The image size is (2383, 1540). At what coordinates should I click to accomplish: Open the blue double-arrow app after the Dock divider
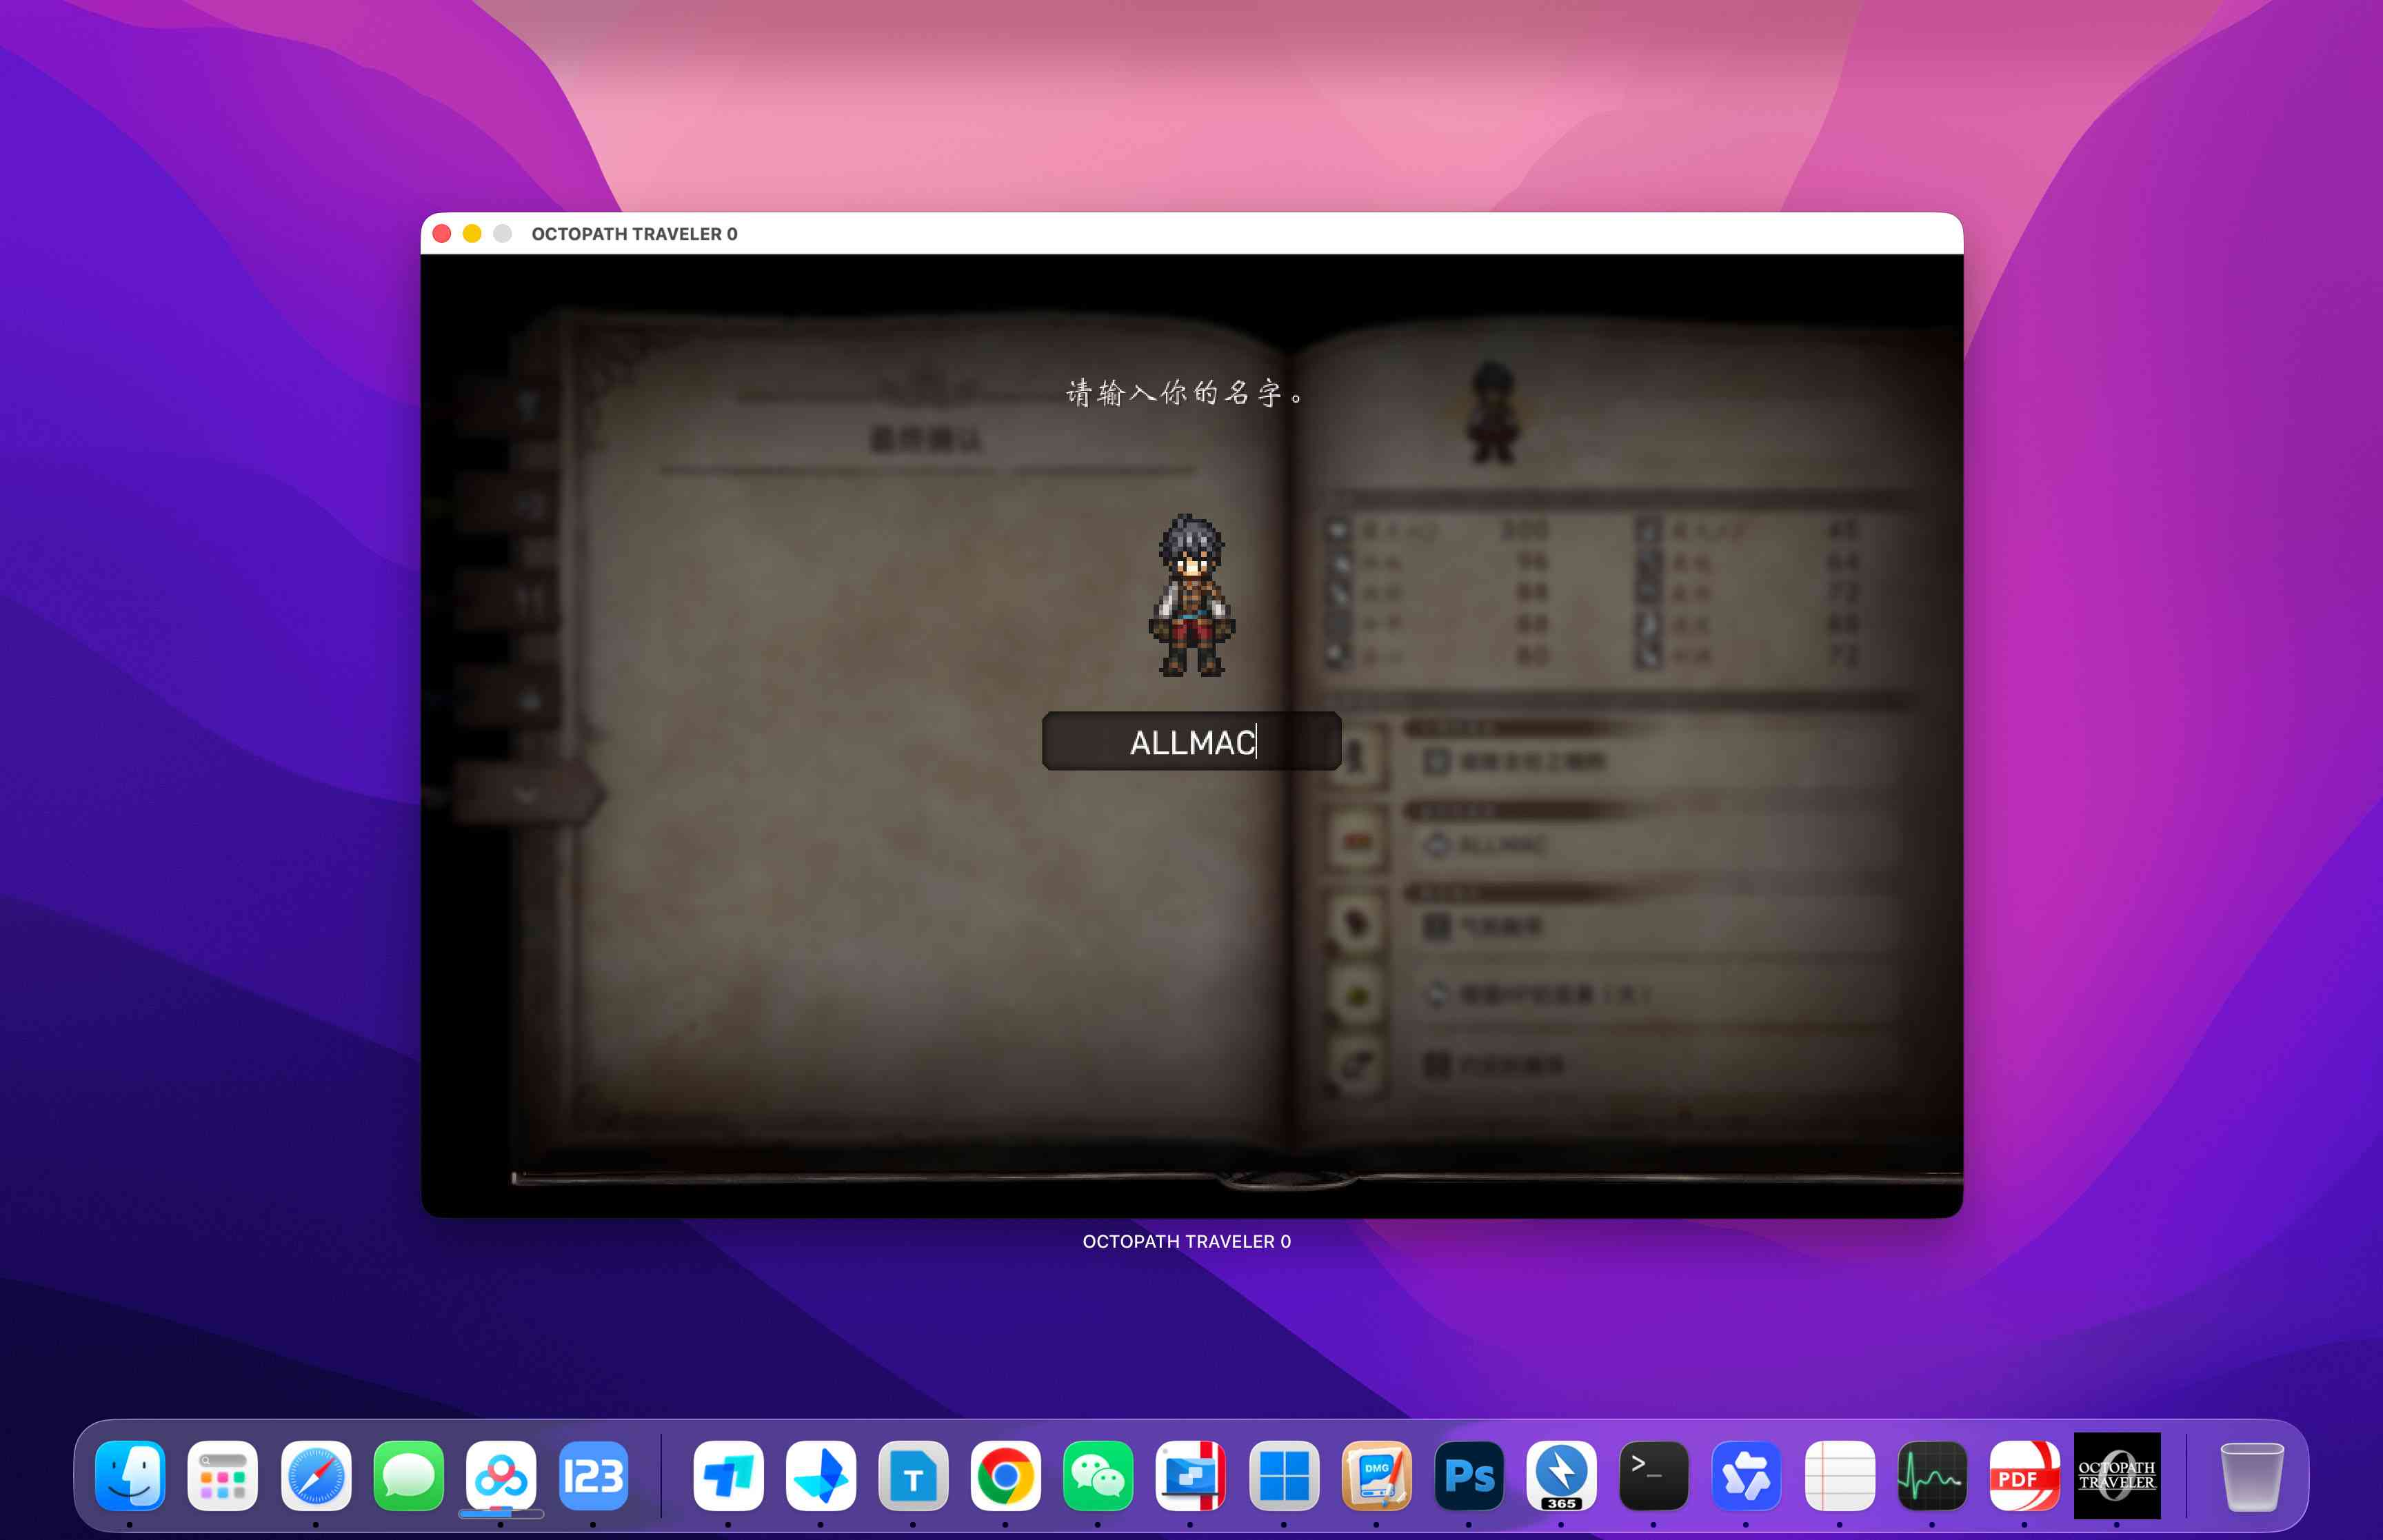pyautogui.click(x=728, y=1476)
